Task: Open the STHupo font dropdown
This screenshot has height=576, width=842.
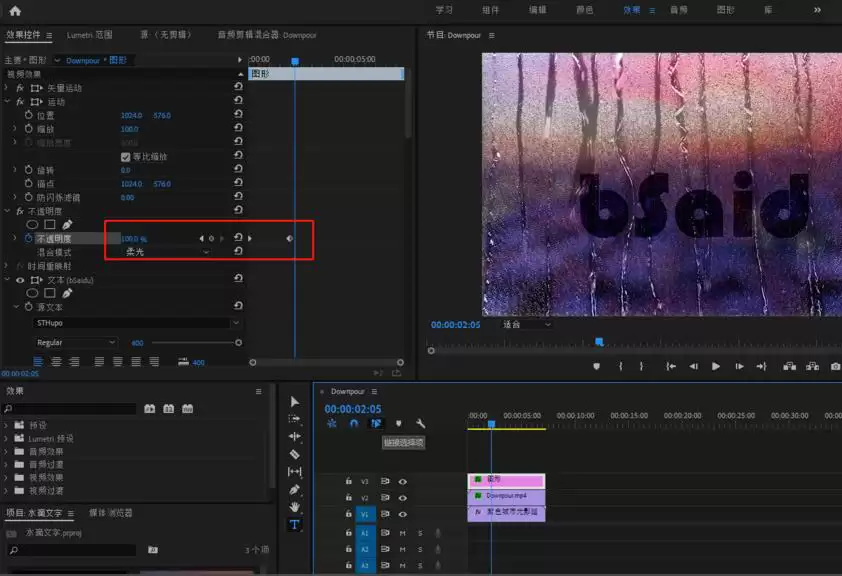Action: click(138, 323)
